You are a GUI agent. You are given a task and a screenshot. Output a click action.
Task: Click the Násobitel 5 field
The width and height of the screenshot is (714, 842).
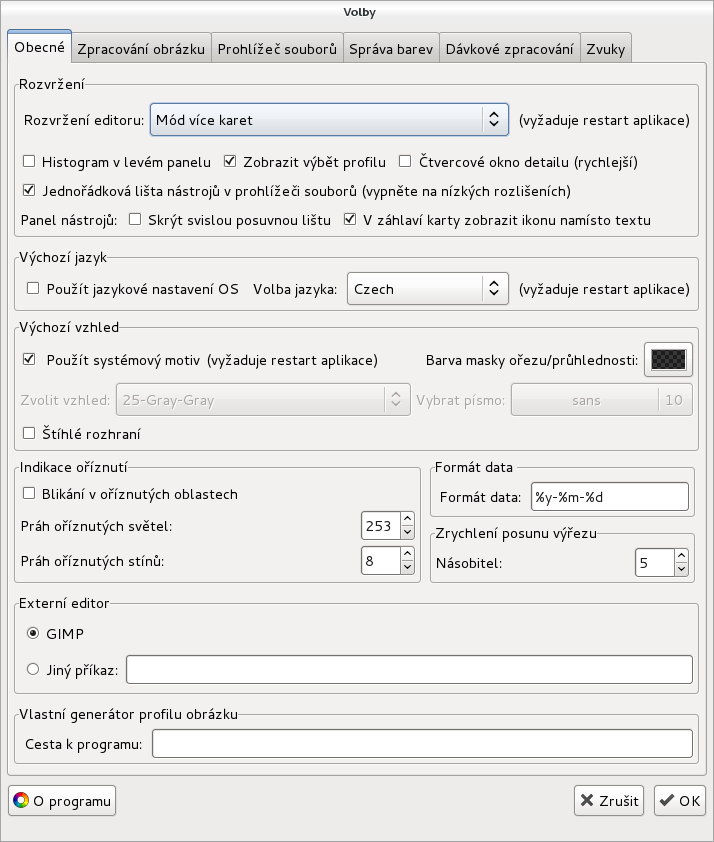654,563
